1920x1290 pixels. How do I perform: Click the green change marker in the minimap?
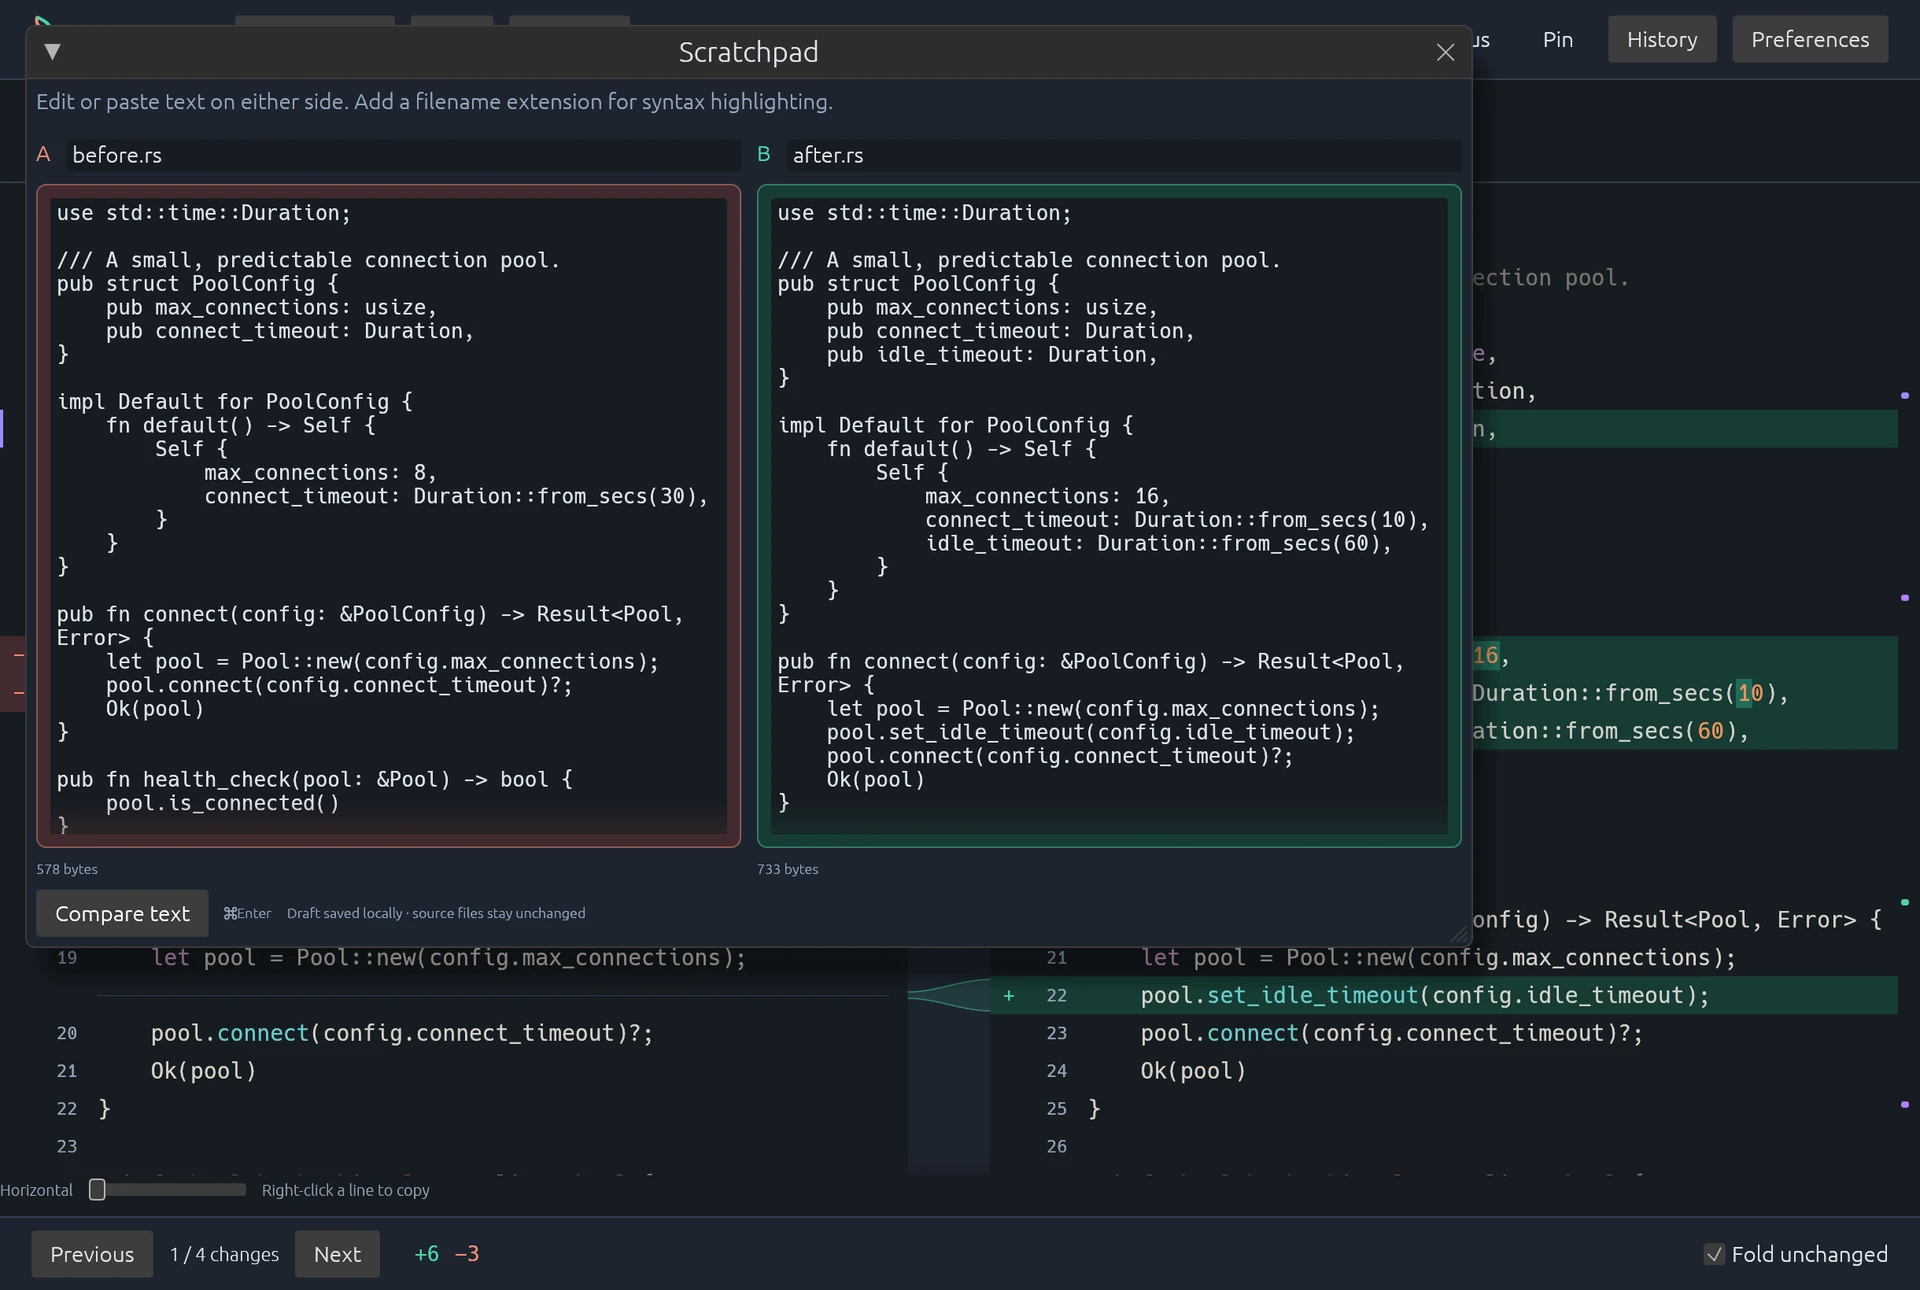point(1904,902)
